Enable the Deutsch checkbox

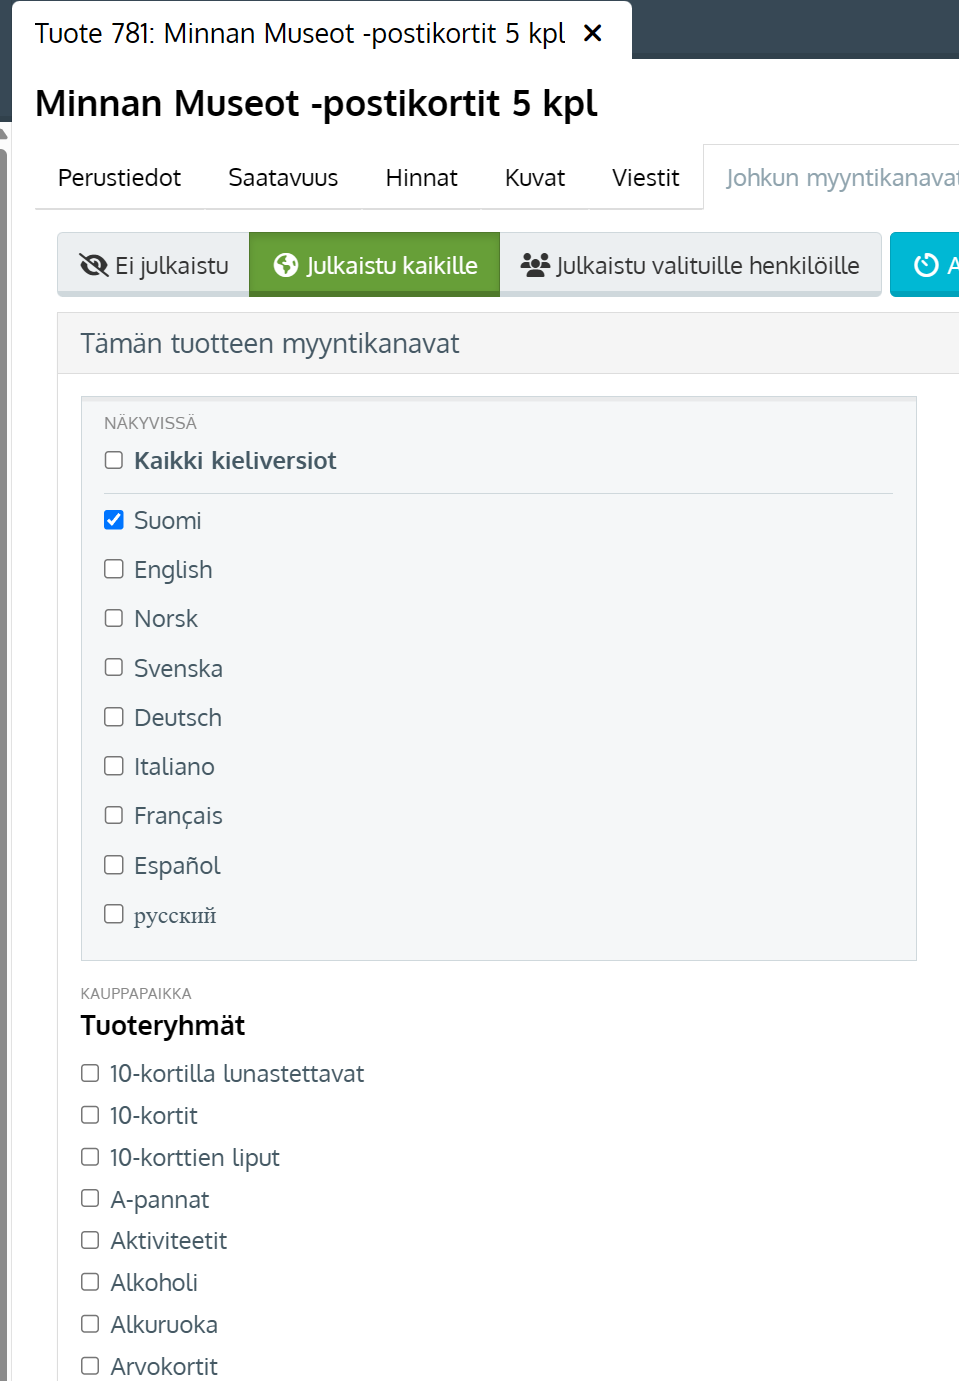114,717
